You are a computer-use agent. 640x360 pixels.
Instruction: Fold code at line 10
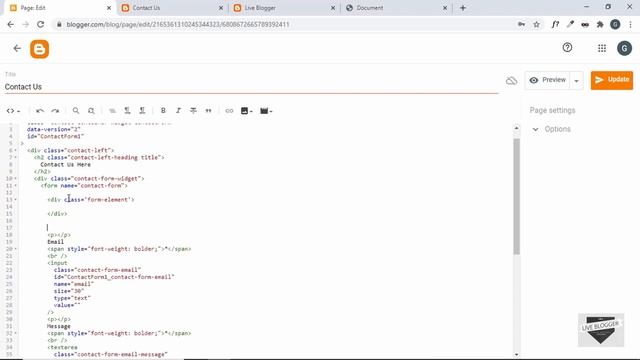(x=16, y=179)
